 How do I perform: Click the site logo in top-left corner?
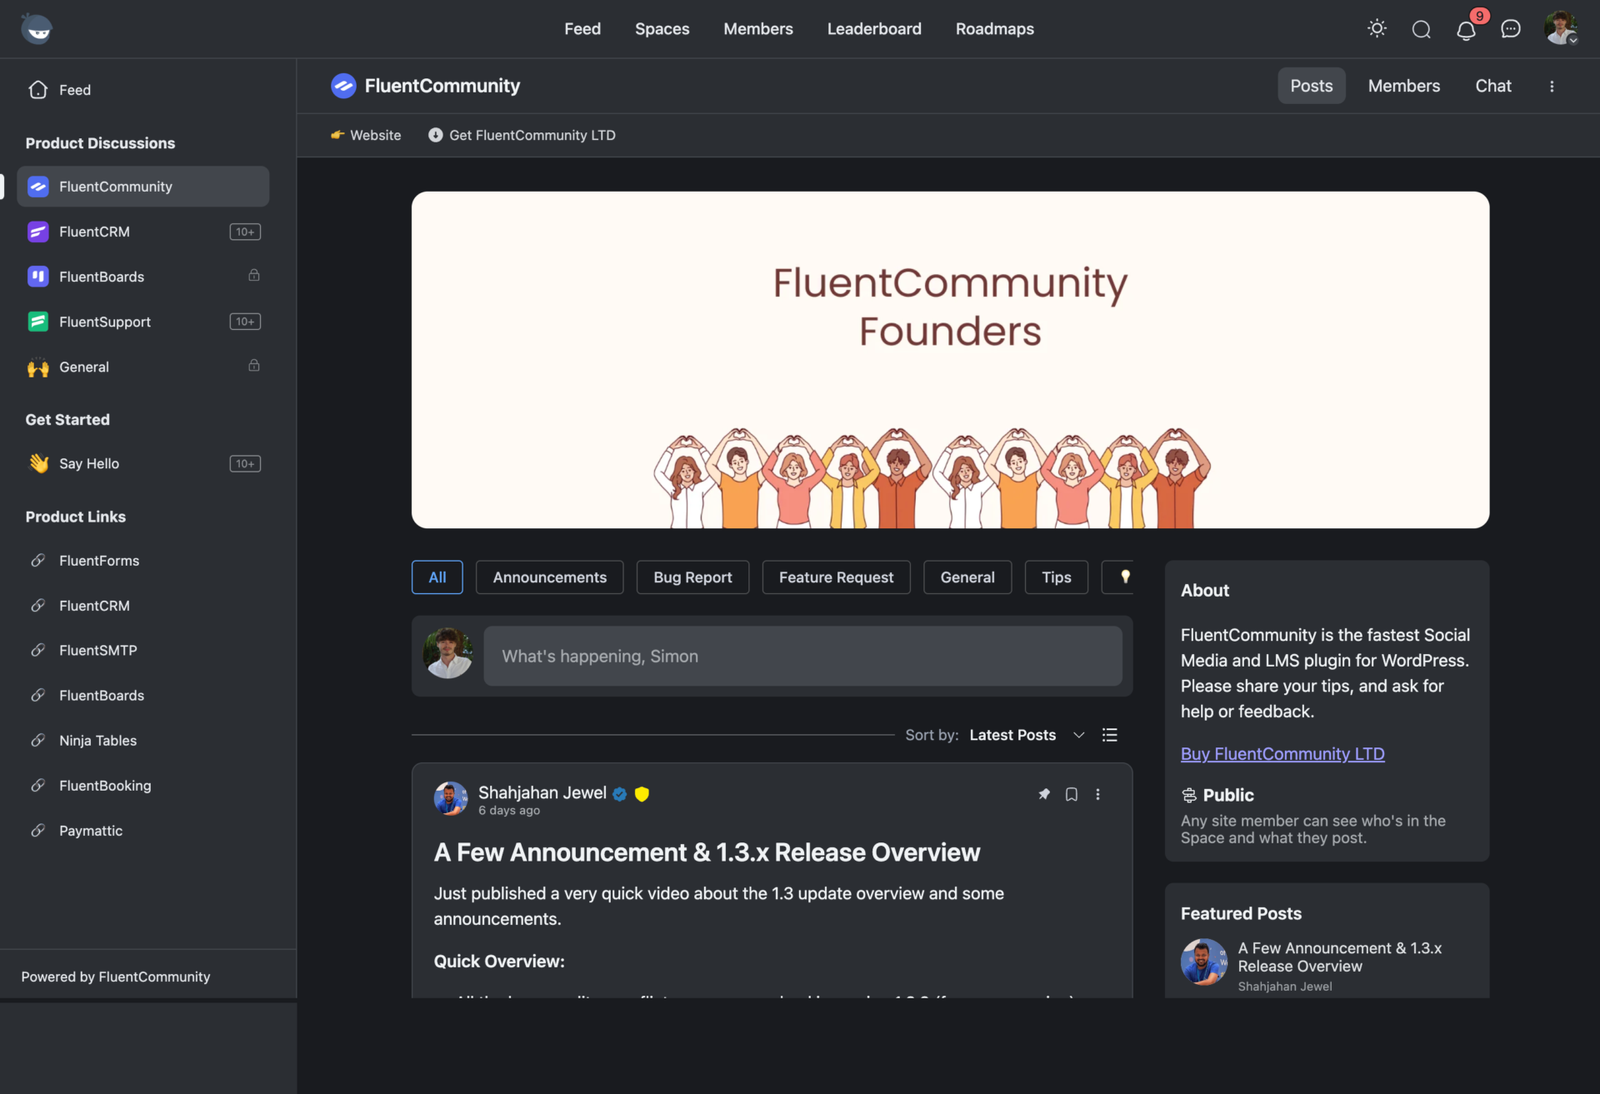[x=37, y=29]
